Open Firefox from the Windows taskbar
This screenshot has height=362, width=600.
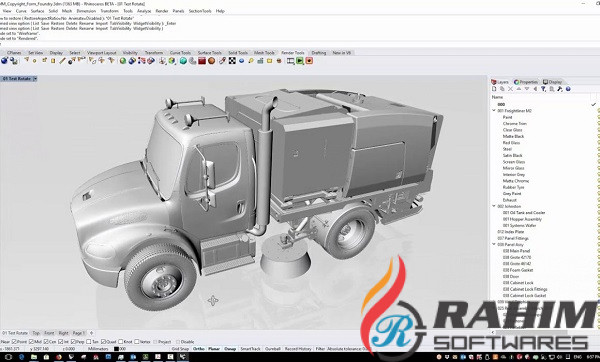pyautogui.click(x=59, y=357)
